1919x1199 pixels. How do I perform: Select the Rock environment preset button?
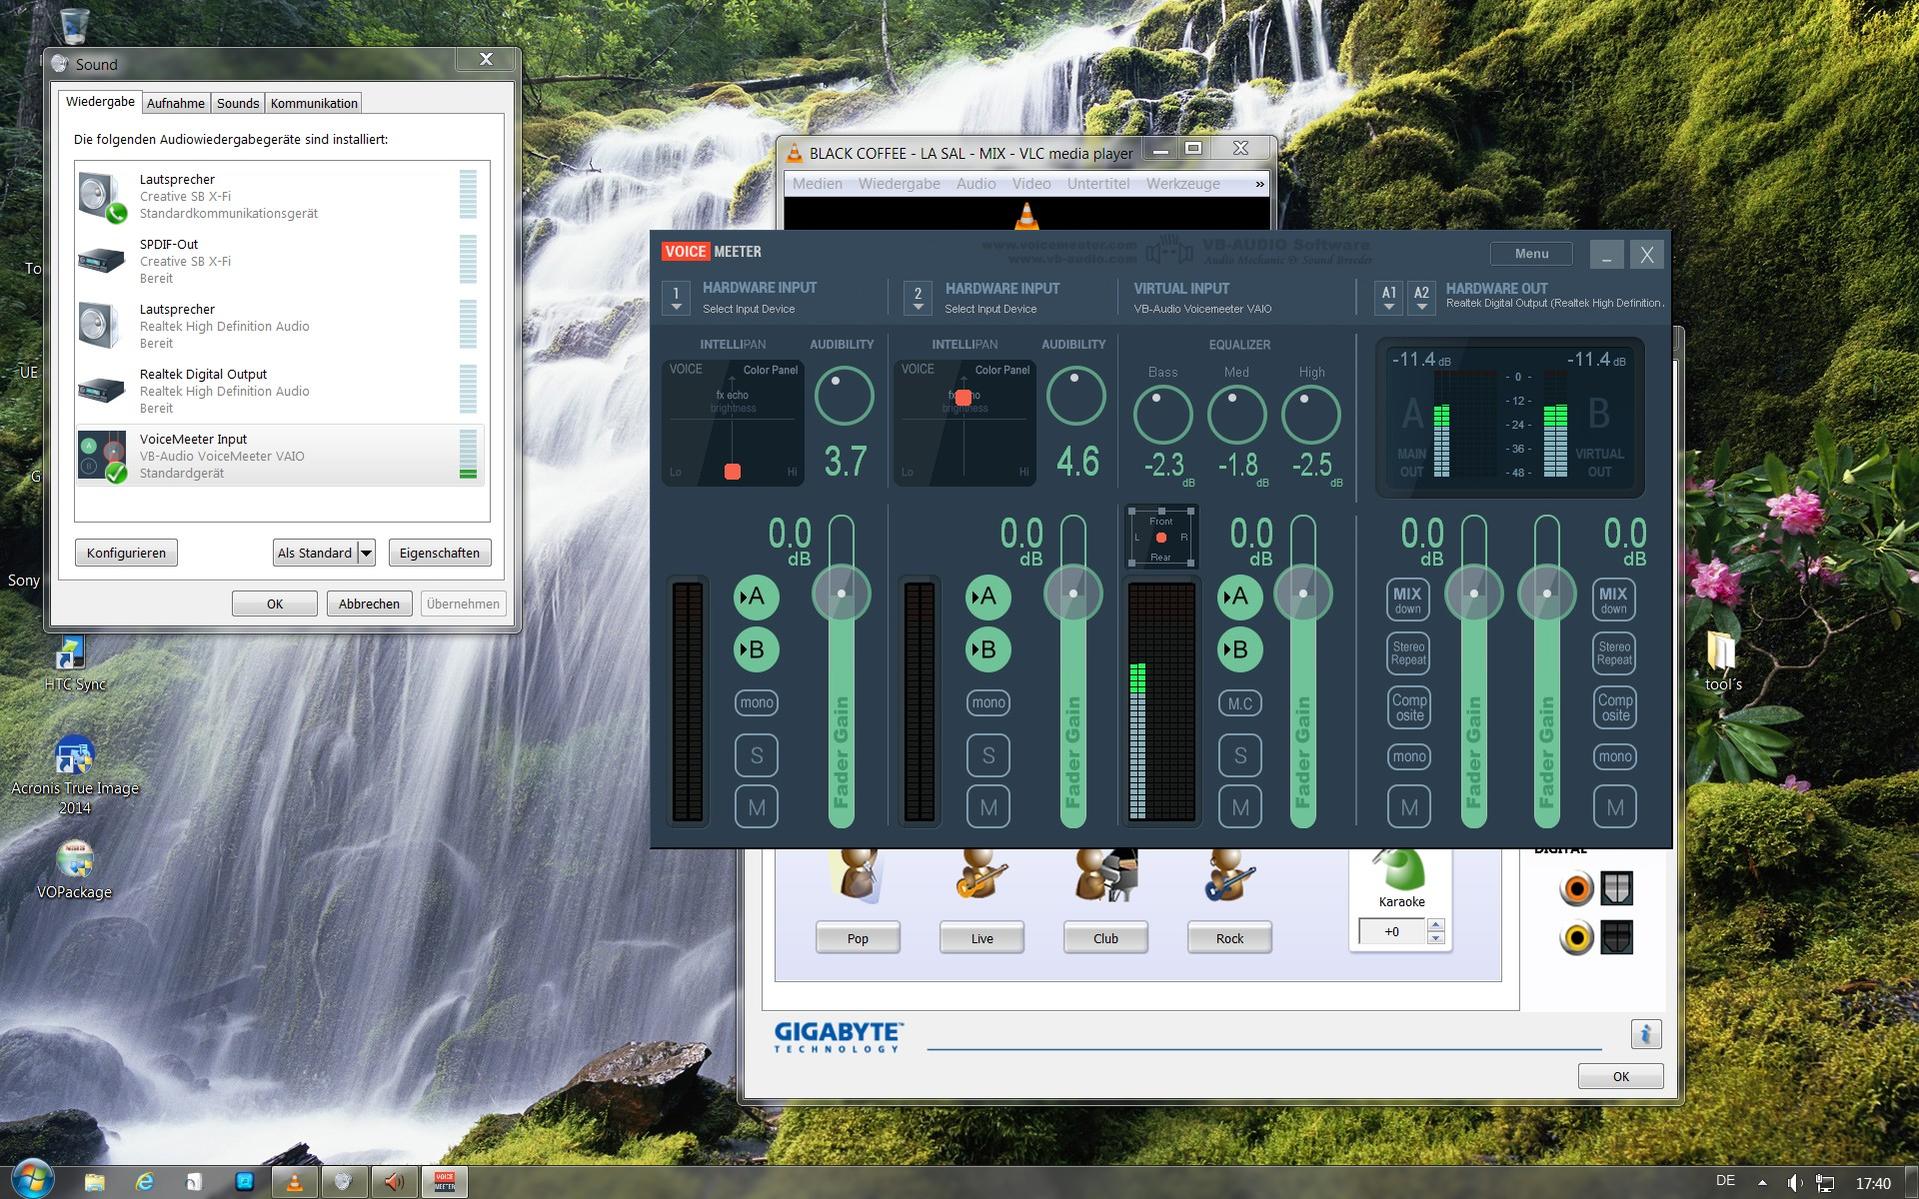point(1229,938)
